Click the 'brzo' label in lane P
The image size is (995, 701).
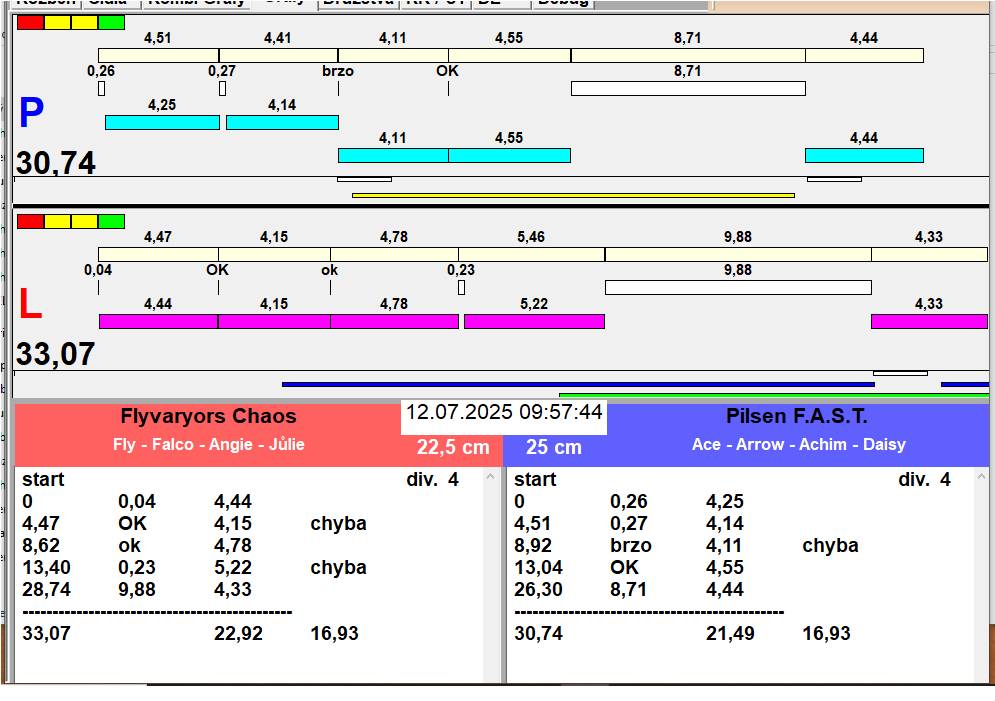pos(338,71)
